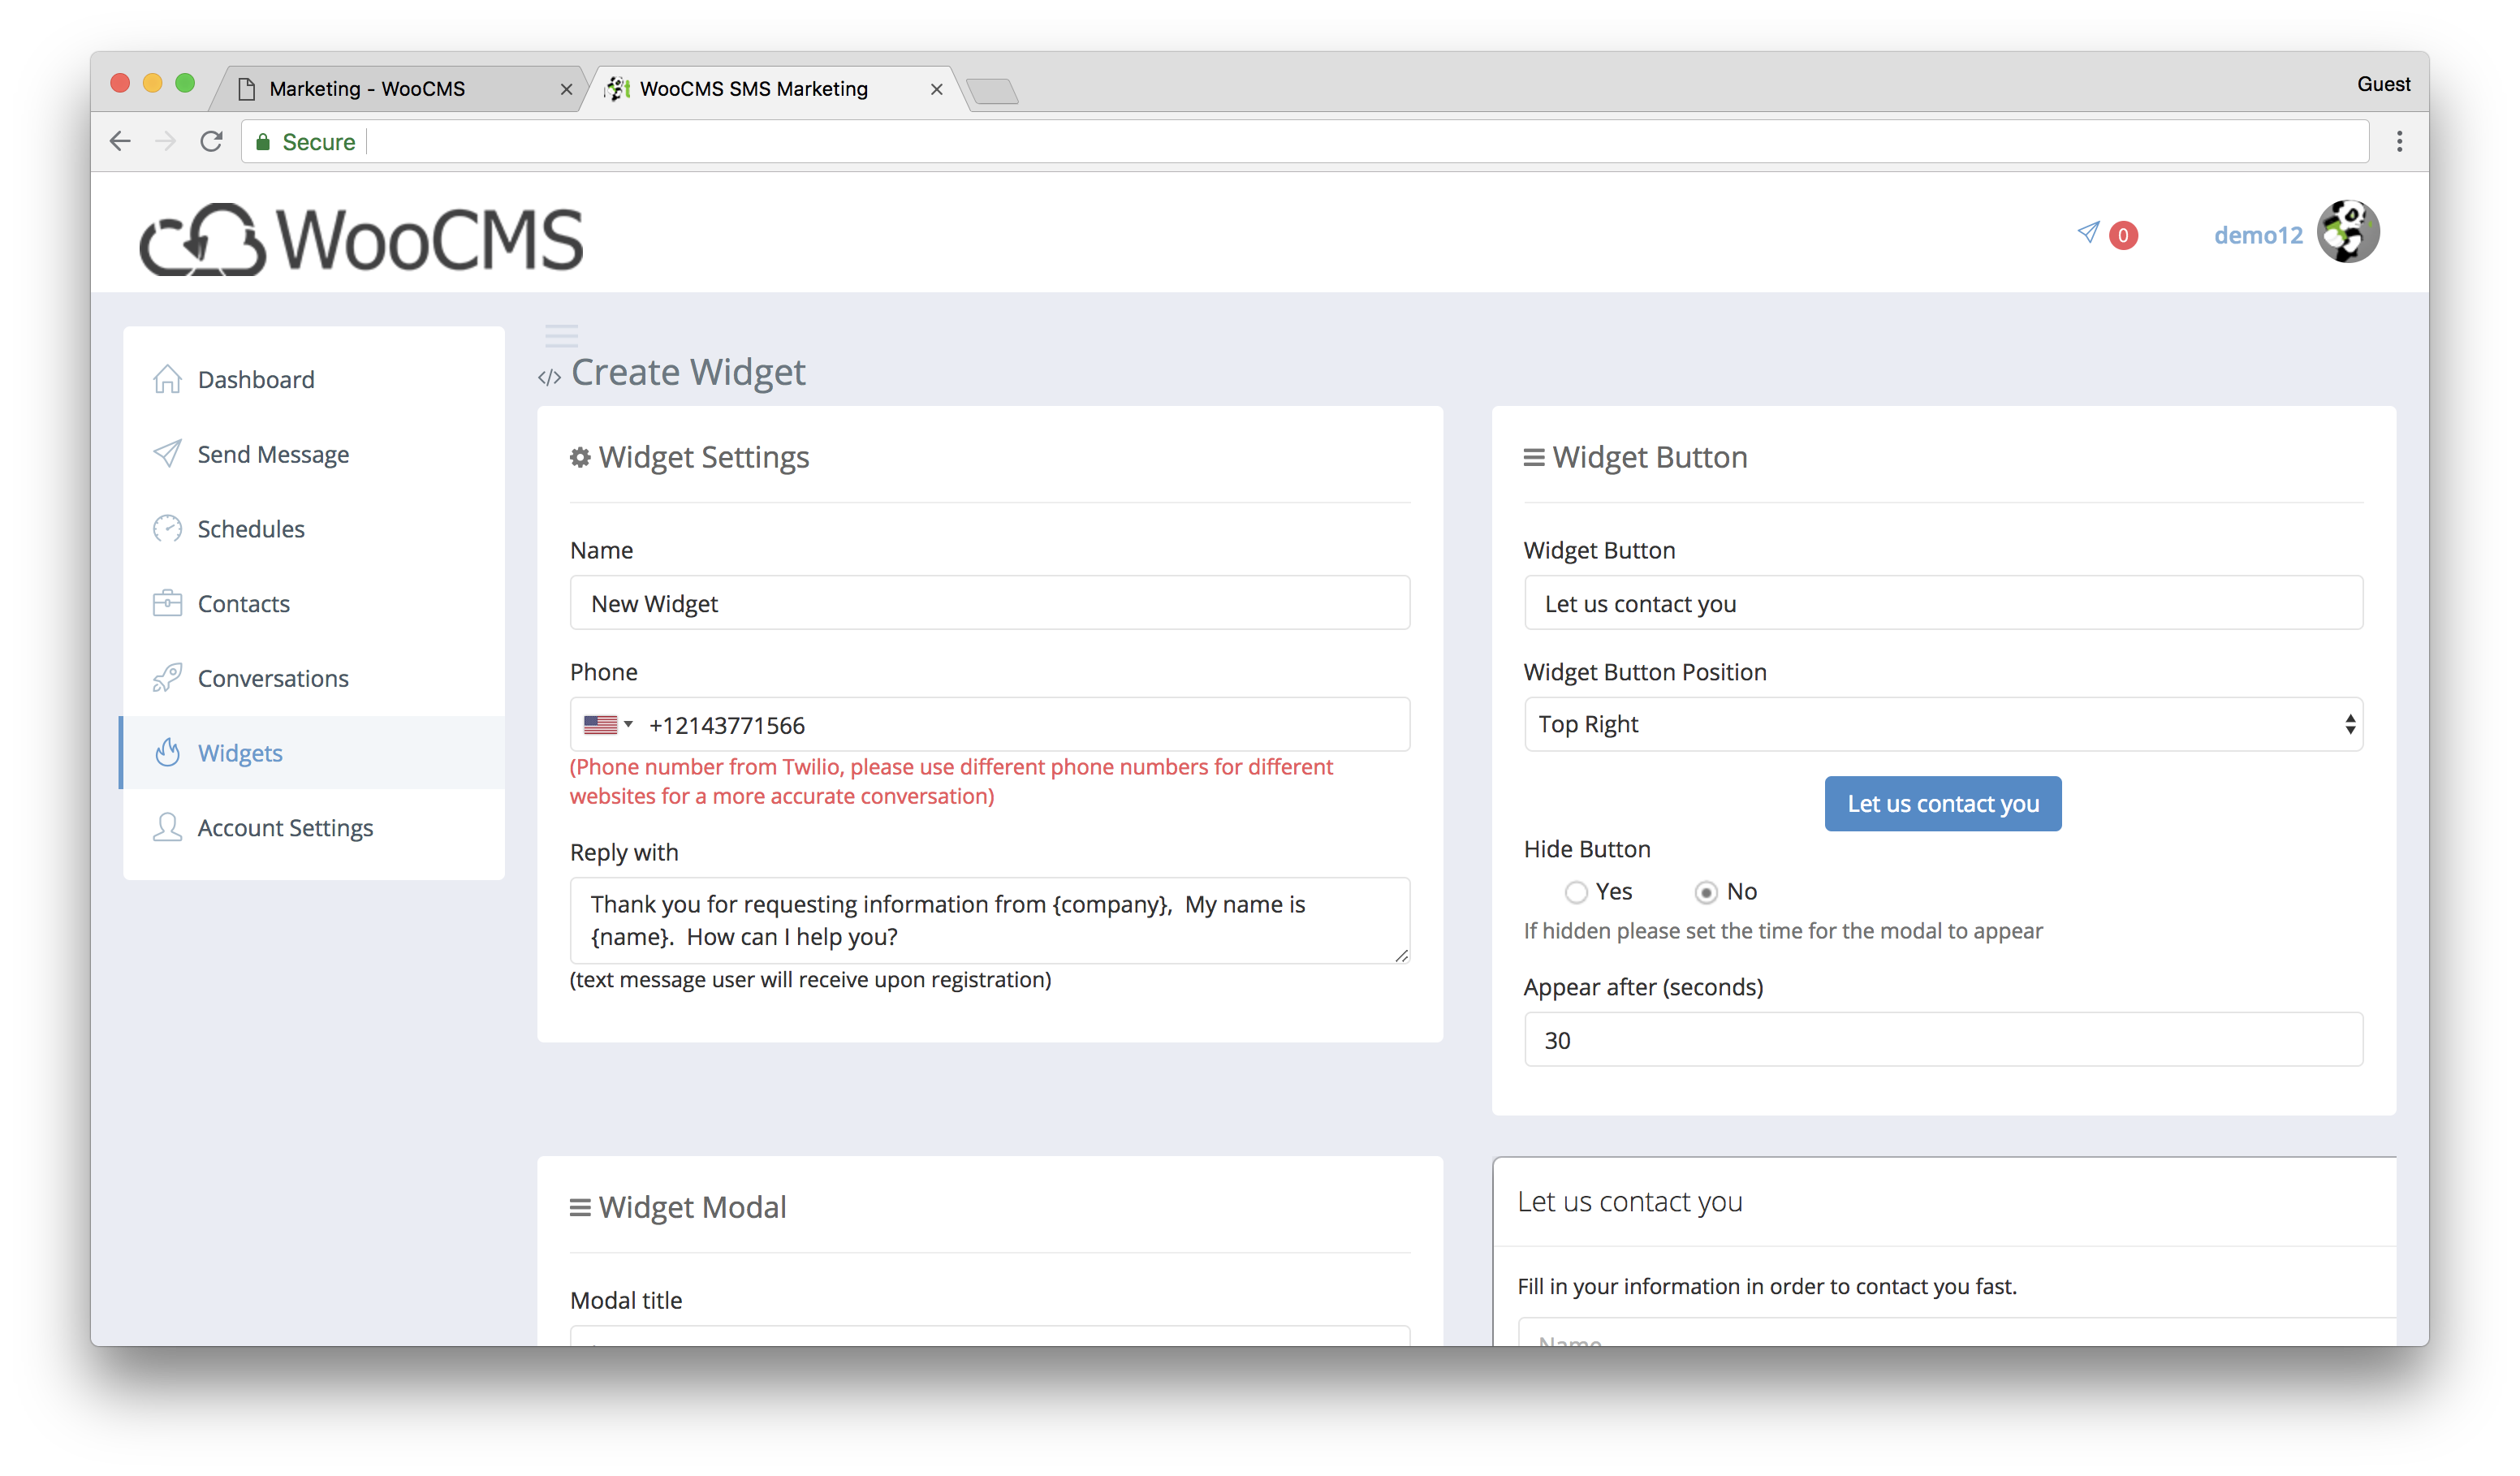Click the blue Let us contact you button

coord(1942,803)
